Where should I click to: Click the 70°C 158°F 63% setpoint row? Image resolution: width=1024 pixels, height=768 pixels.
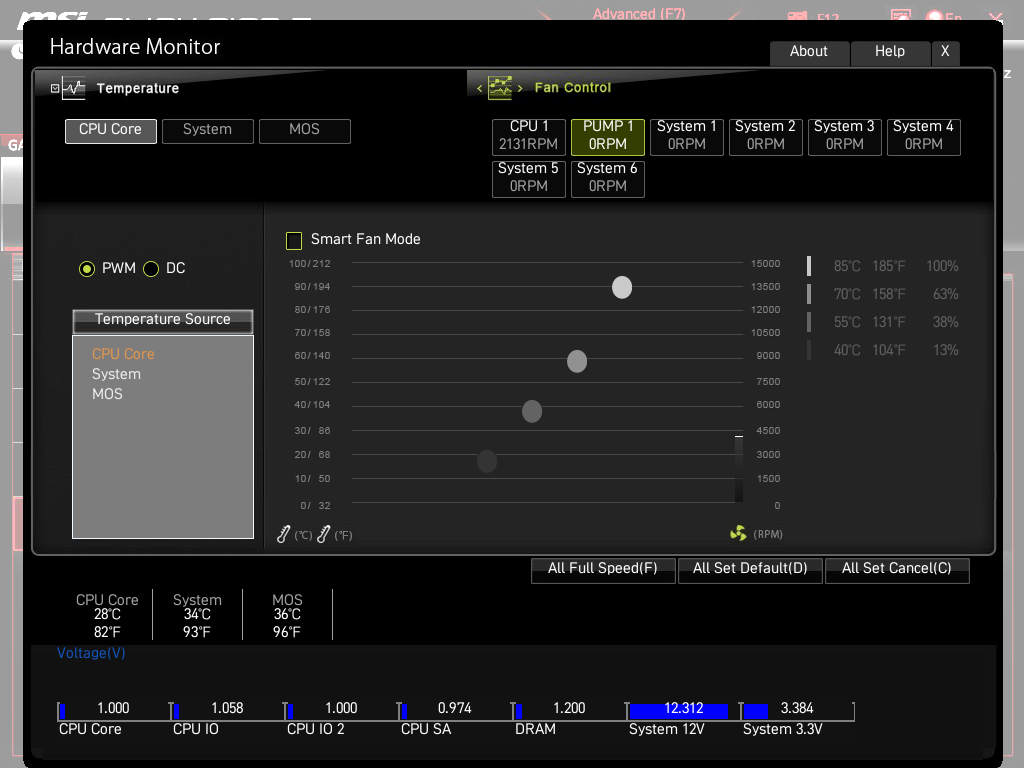pyautogui.click(x=883, y=295)
